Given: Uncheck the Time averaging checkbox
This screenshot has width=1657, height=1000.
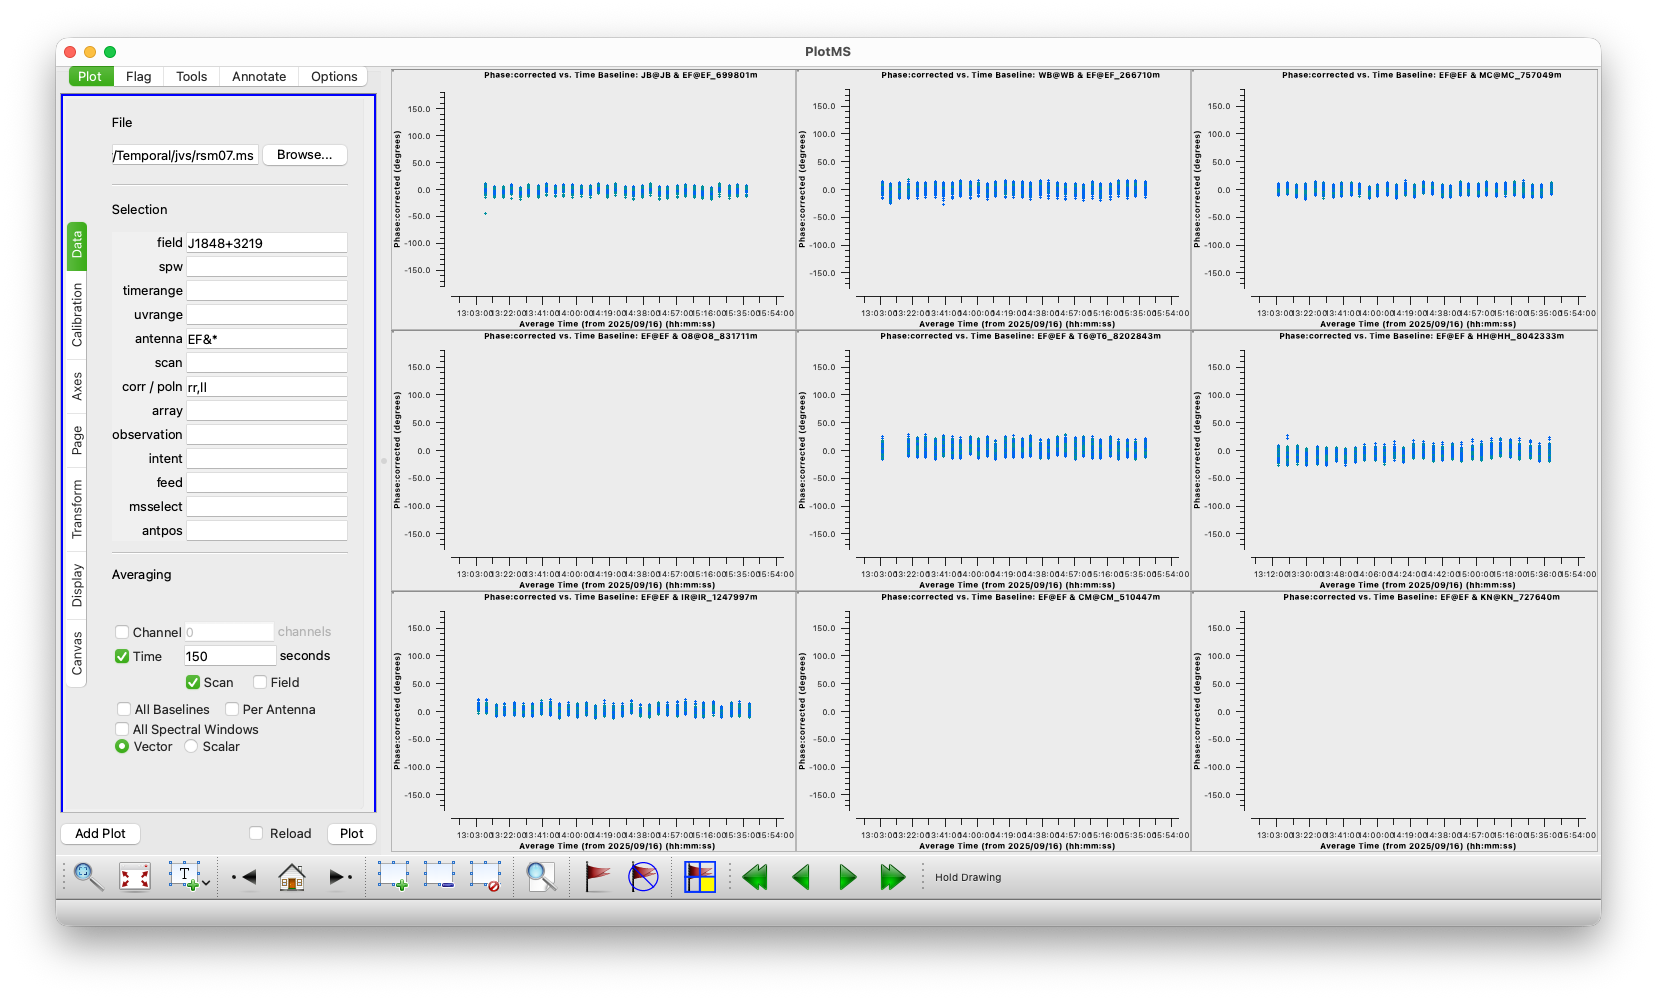Looking at the screenshot, I should click(122, 656).
